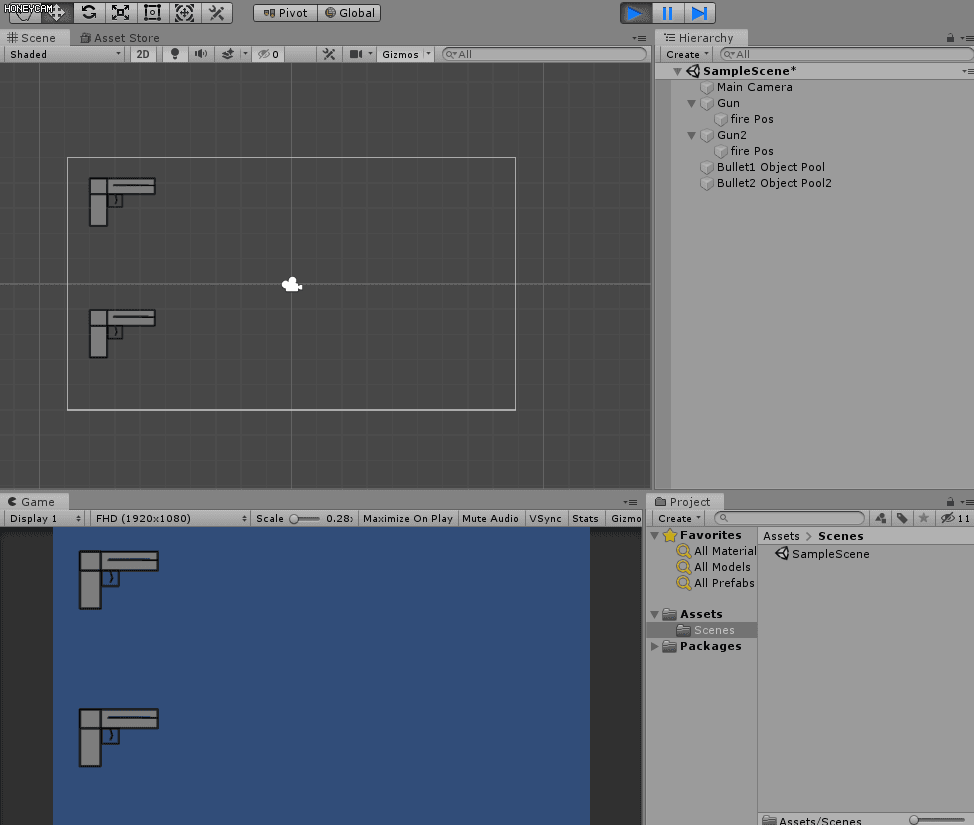Switch to the Asset Store tab
Viewport: 974px width, 825px height.
coord(120,38)
